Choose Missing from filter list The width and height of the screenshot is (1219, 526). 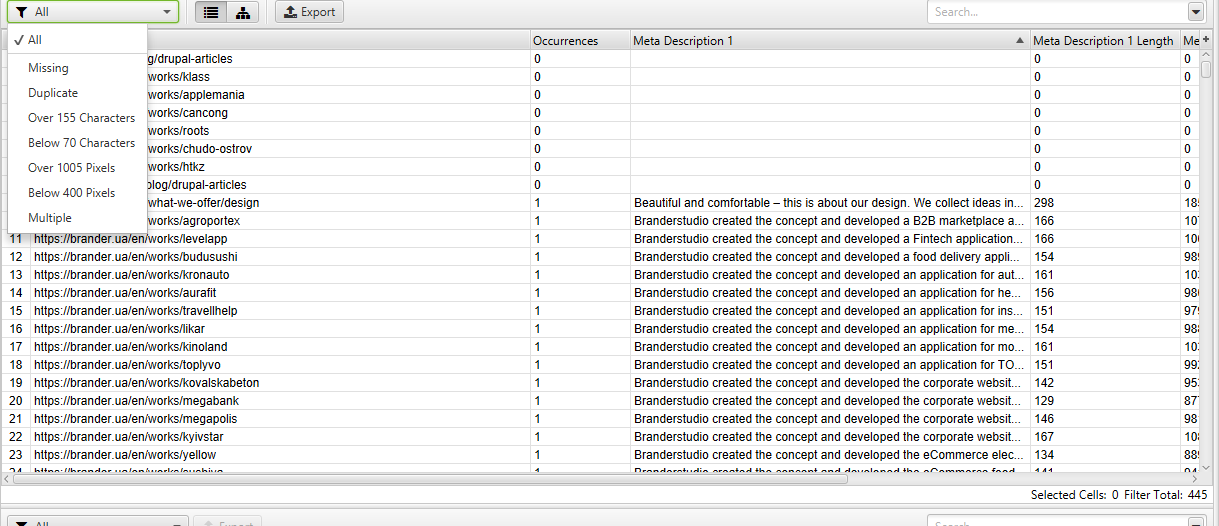tap(48, 68)
